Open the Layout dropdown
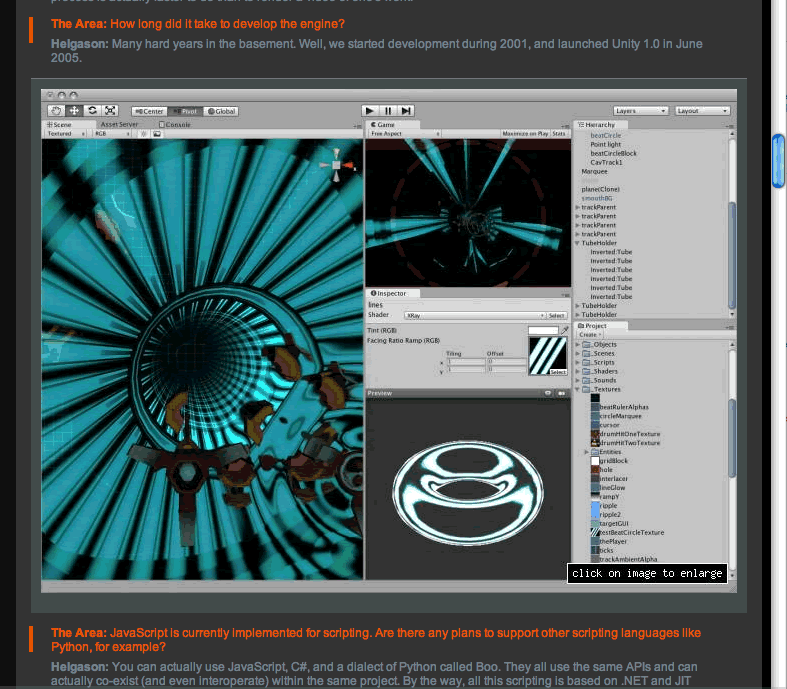 tap(702, 111)
